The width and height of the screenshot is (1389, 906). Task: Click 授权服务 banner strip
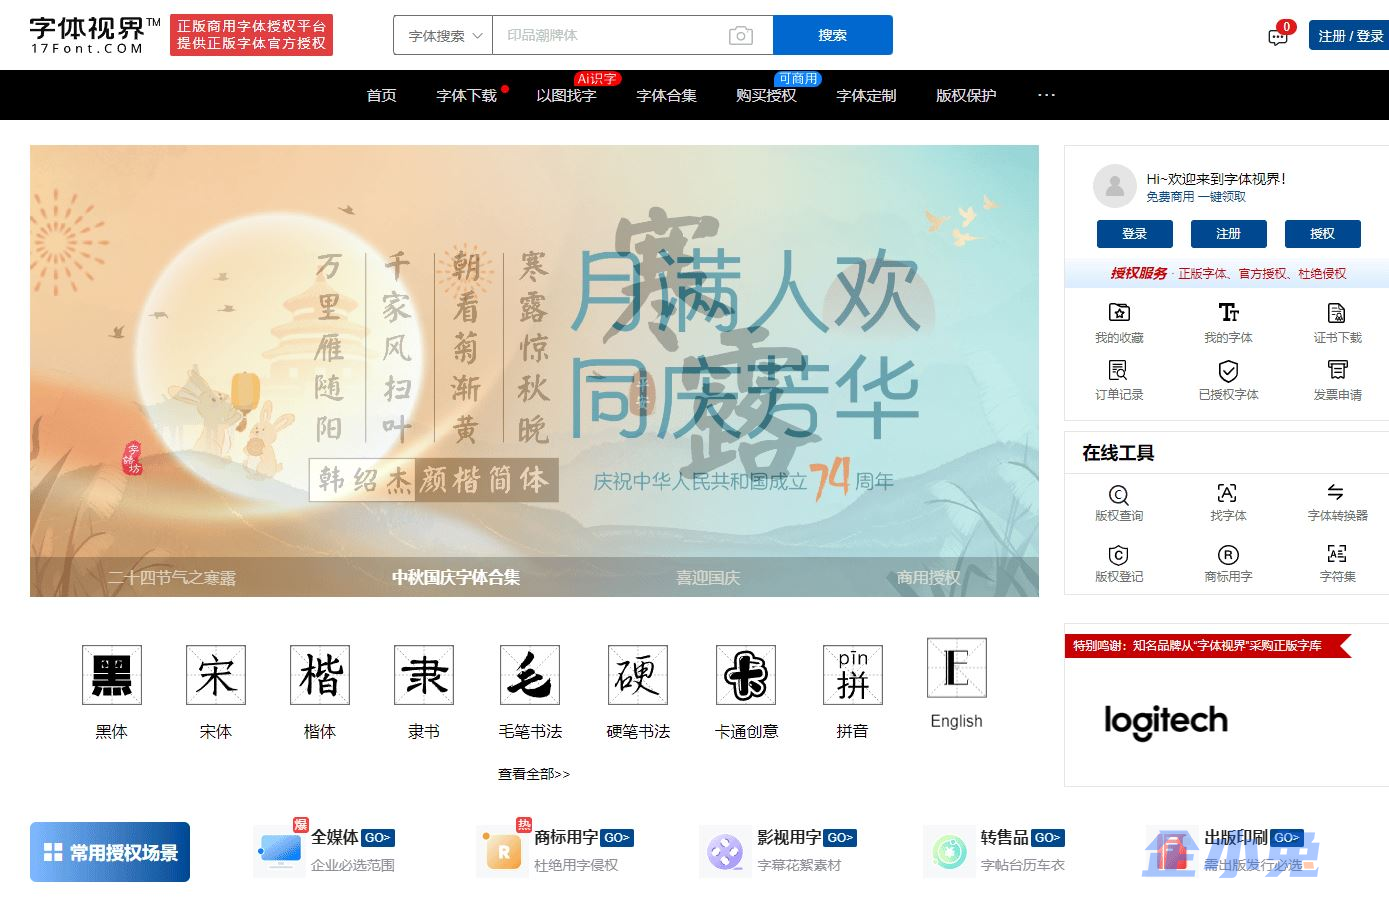tap(1228, 273)
